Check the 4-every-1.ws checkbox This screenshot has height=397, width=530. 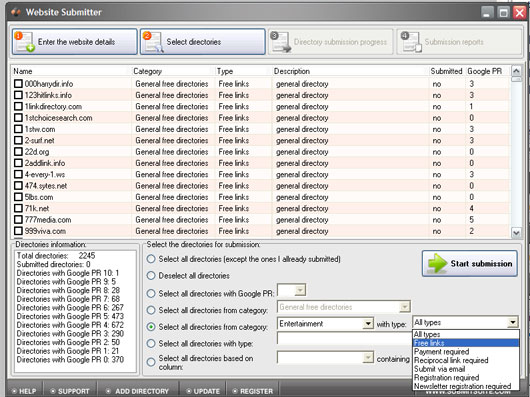tap(18, 174)
